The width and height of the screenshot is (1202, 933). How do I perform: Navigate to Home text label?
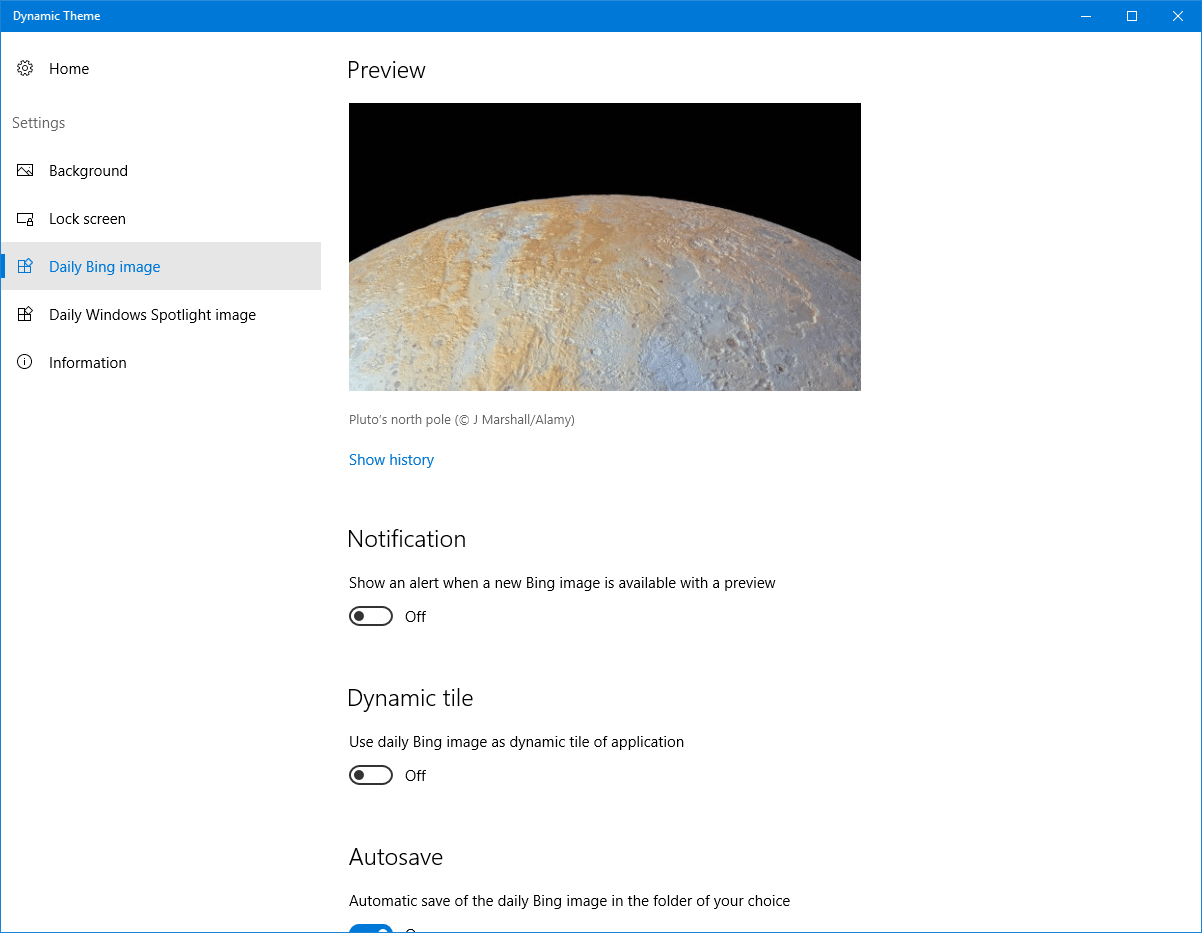click(69, 69)
